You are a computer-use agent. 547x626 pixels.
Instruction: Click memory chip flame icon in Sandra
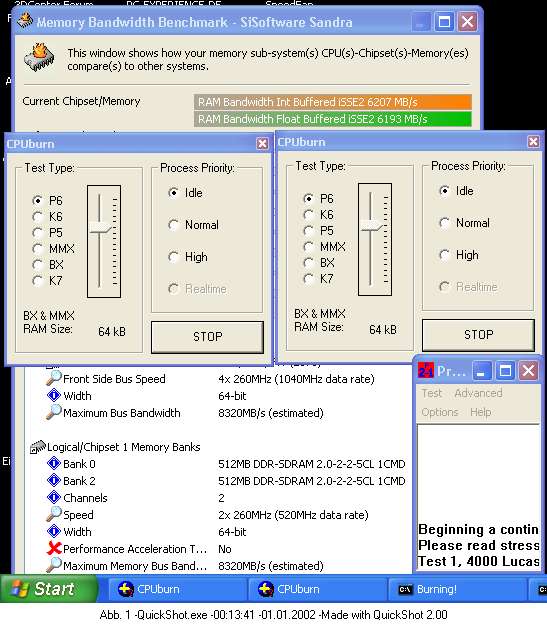(x=39, y=58)
